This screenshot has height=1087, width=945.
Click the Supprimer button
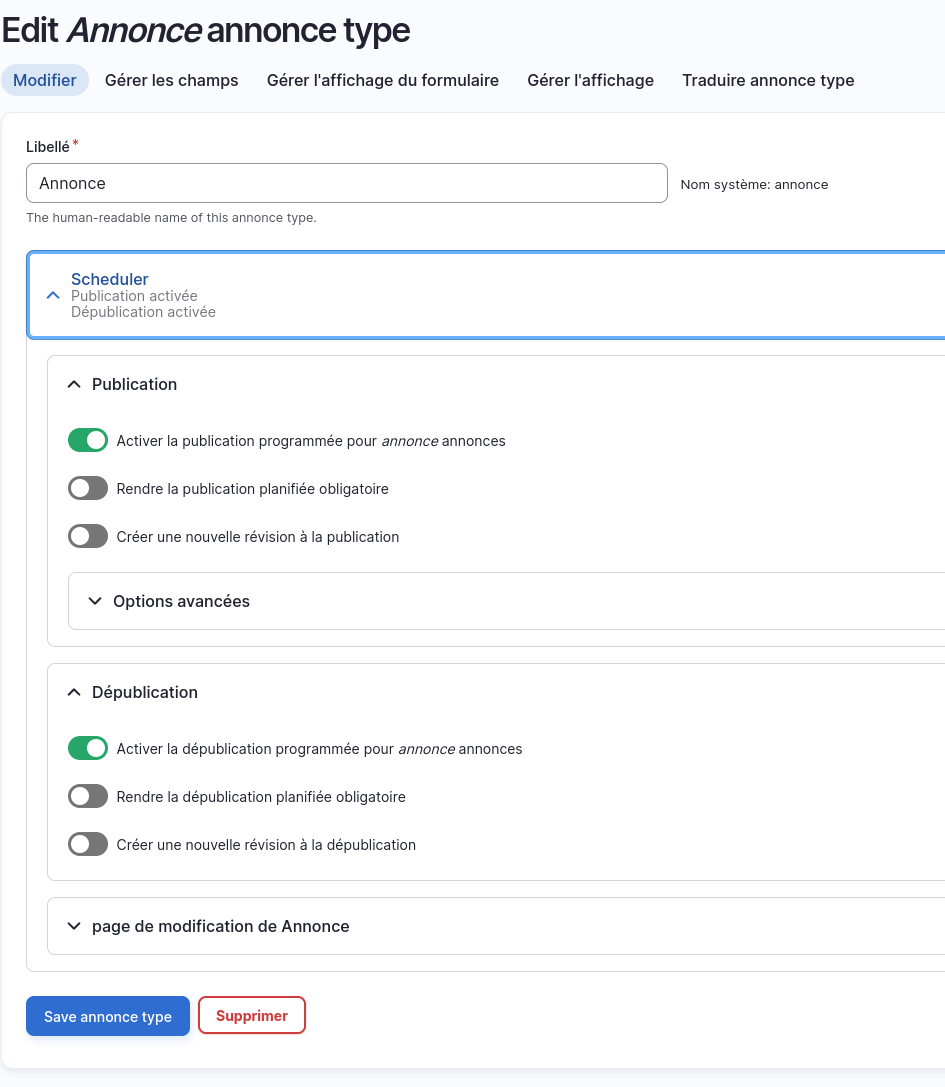click(251, 1015)
